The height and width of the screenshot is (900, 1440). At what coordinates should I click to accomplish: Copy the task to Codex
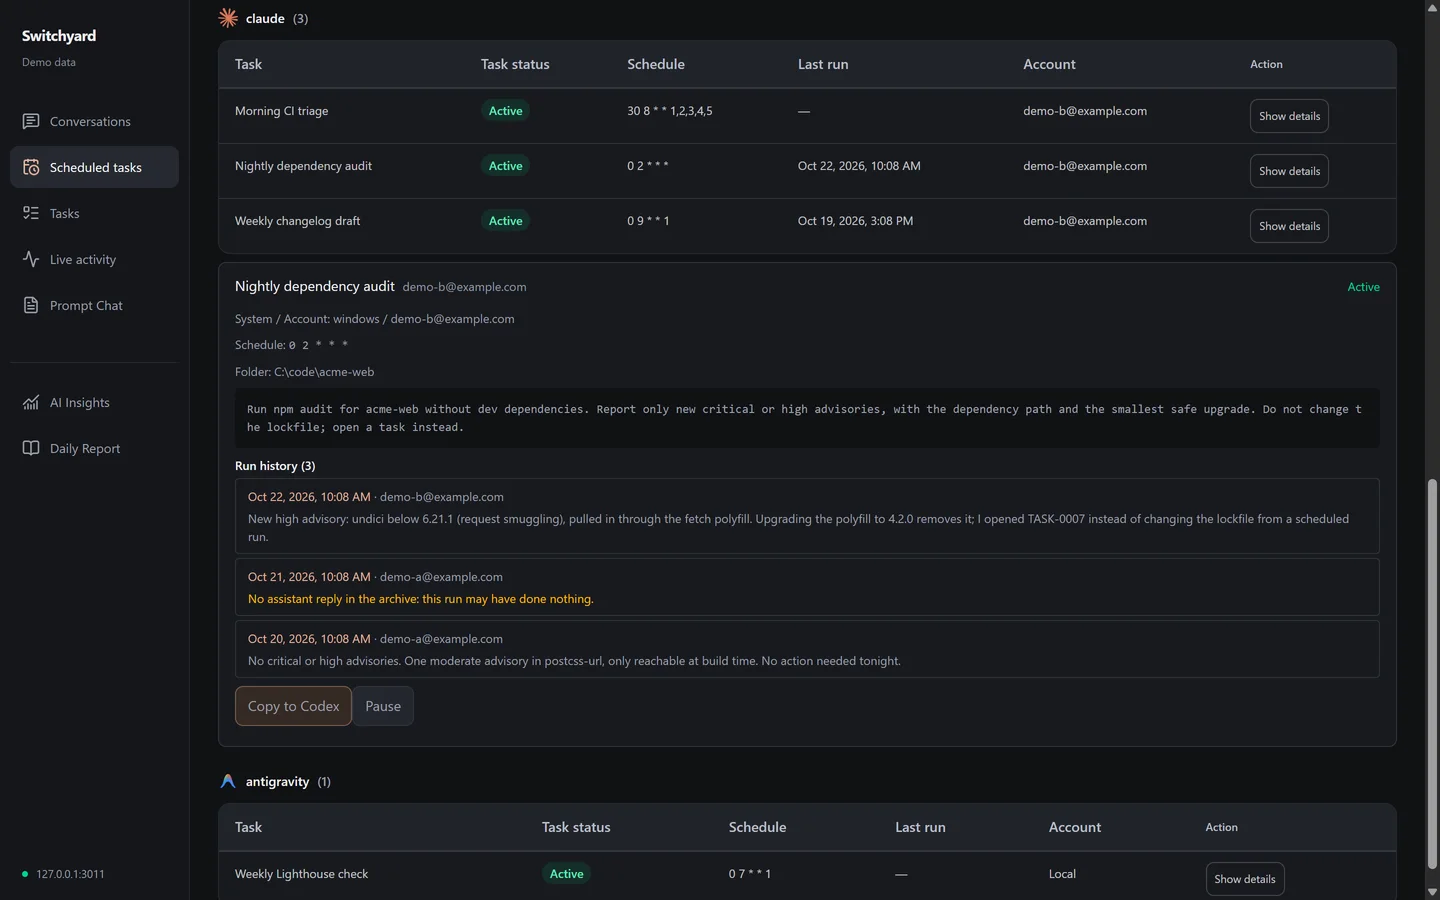293,706
